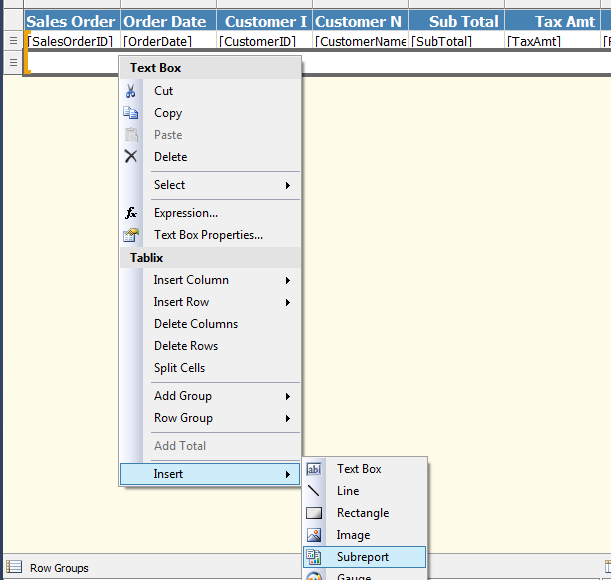
Task: Insert a Text Box from the submenu
Action: (364, 469)
